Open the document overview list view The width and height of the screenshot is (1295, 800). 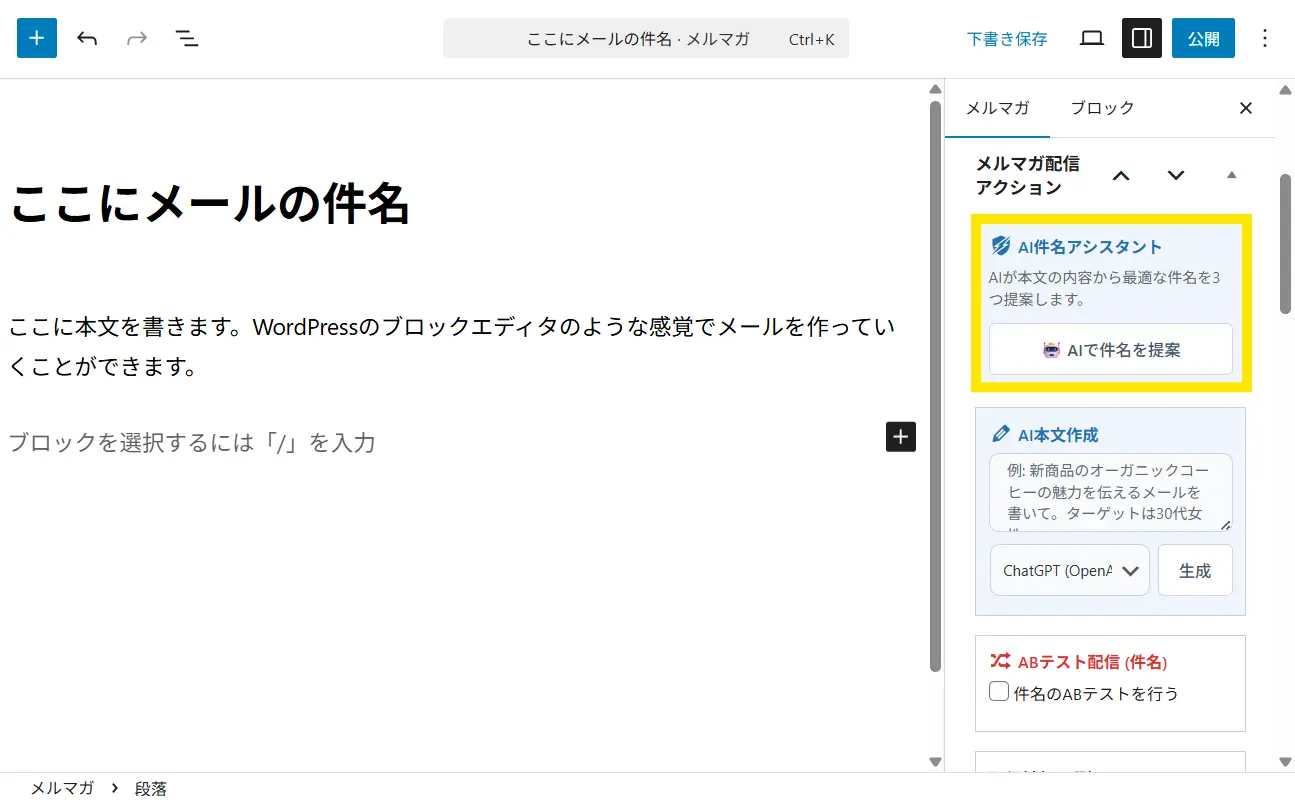(x=187, y=39)
